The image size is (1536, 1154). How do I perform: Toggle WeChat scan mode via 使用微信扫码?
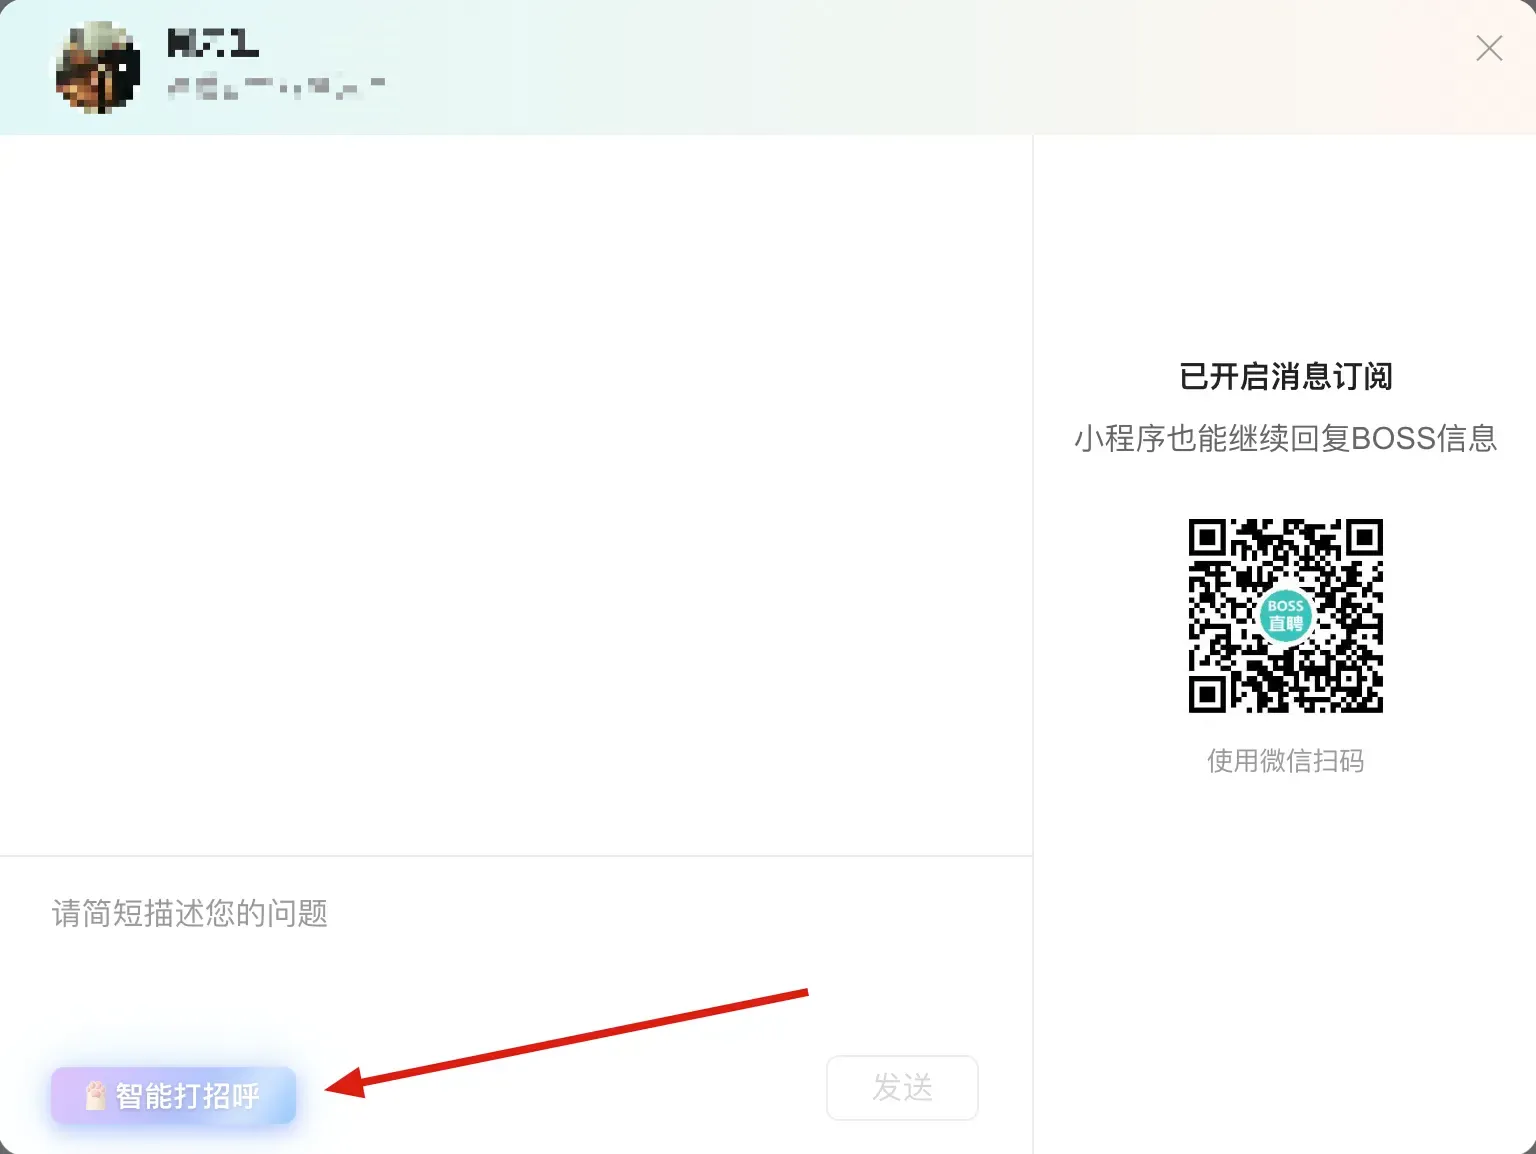pos(1285,761)
